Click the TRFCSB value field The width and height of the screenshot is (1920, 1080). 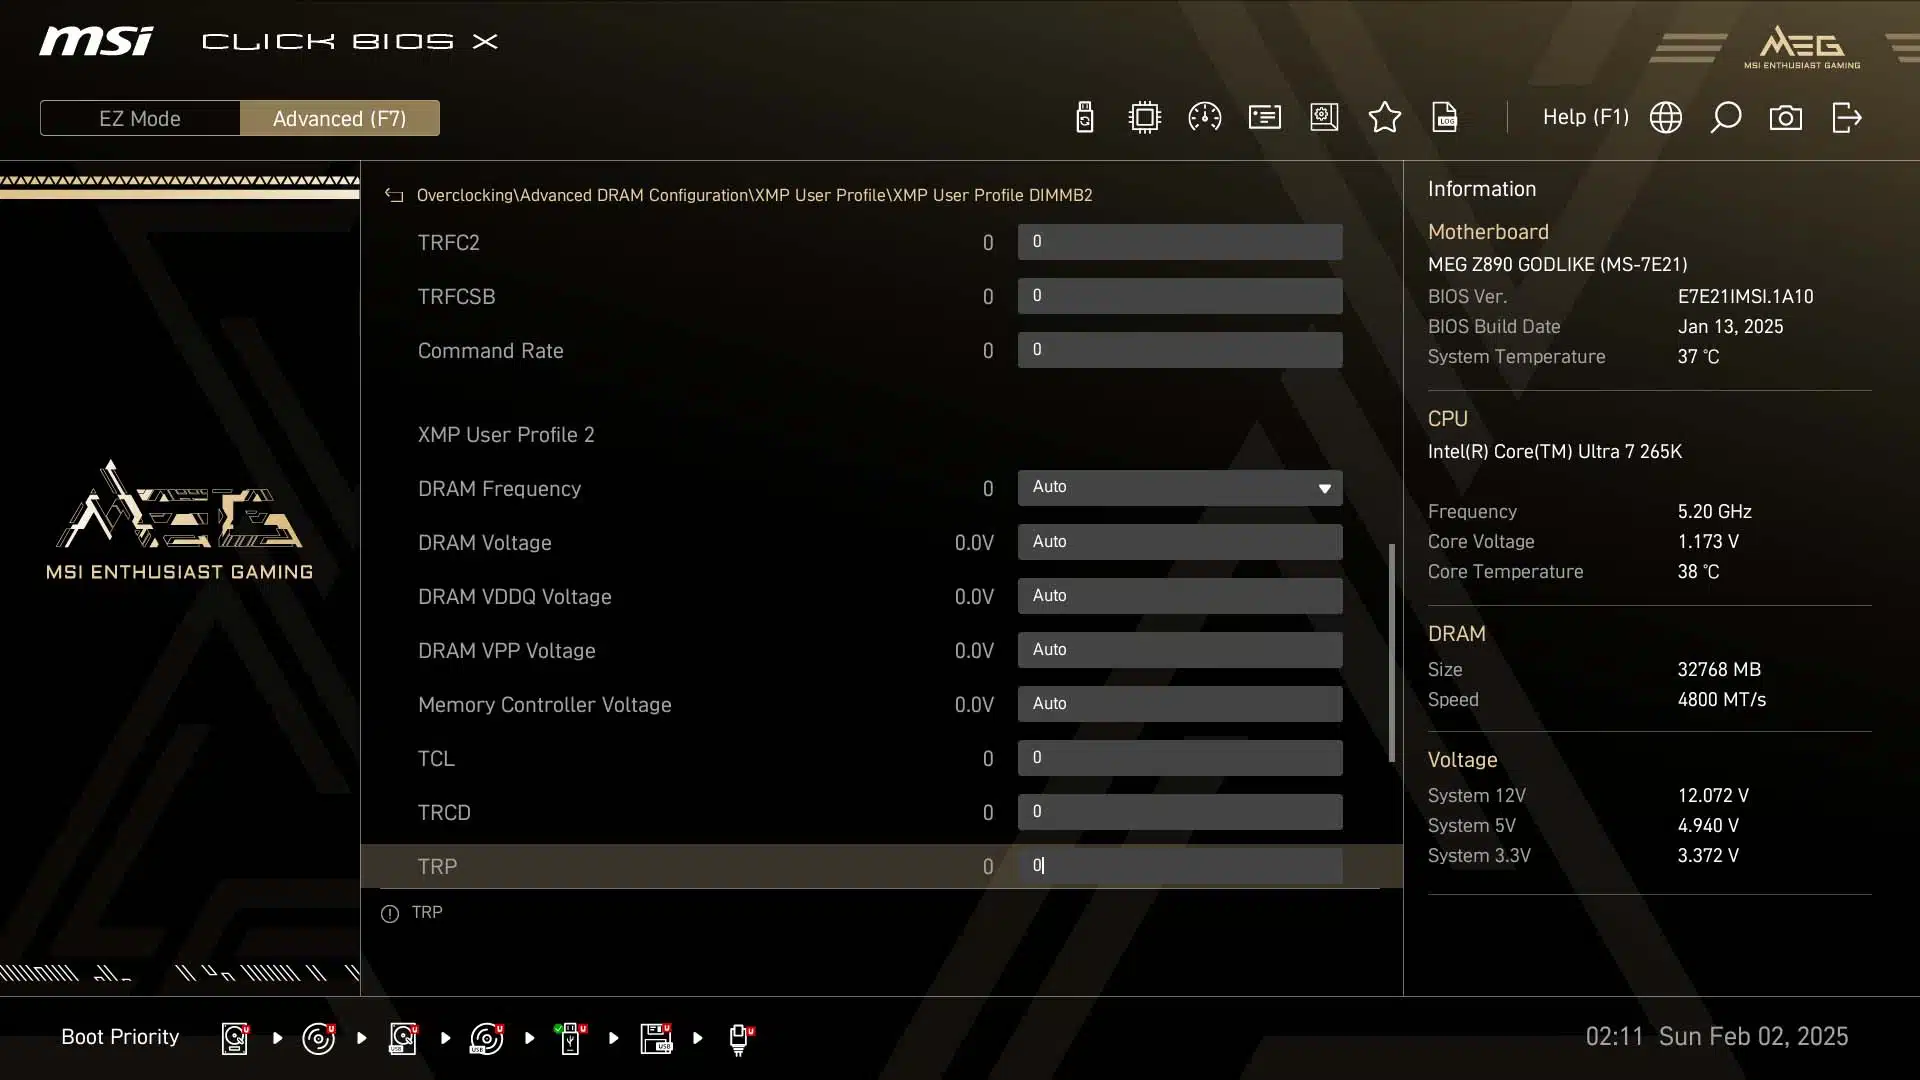click(1180, 296)
